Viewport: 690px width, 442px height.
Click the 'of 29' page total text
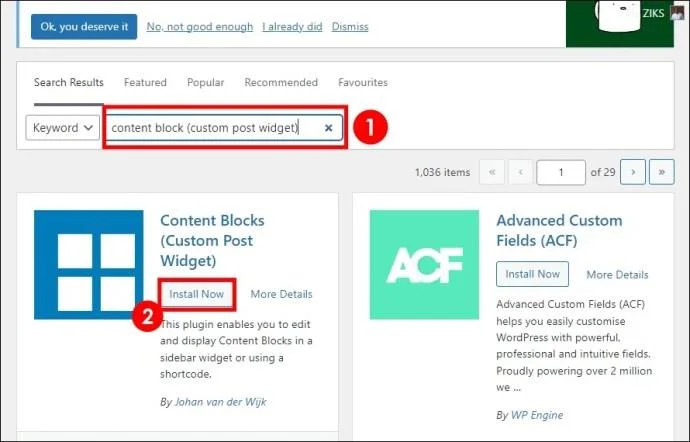pyautogui.click(x=603, y=172)
